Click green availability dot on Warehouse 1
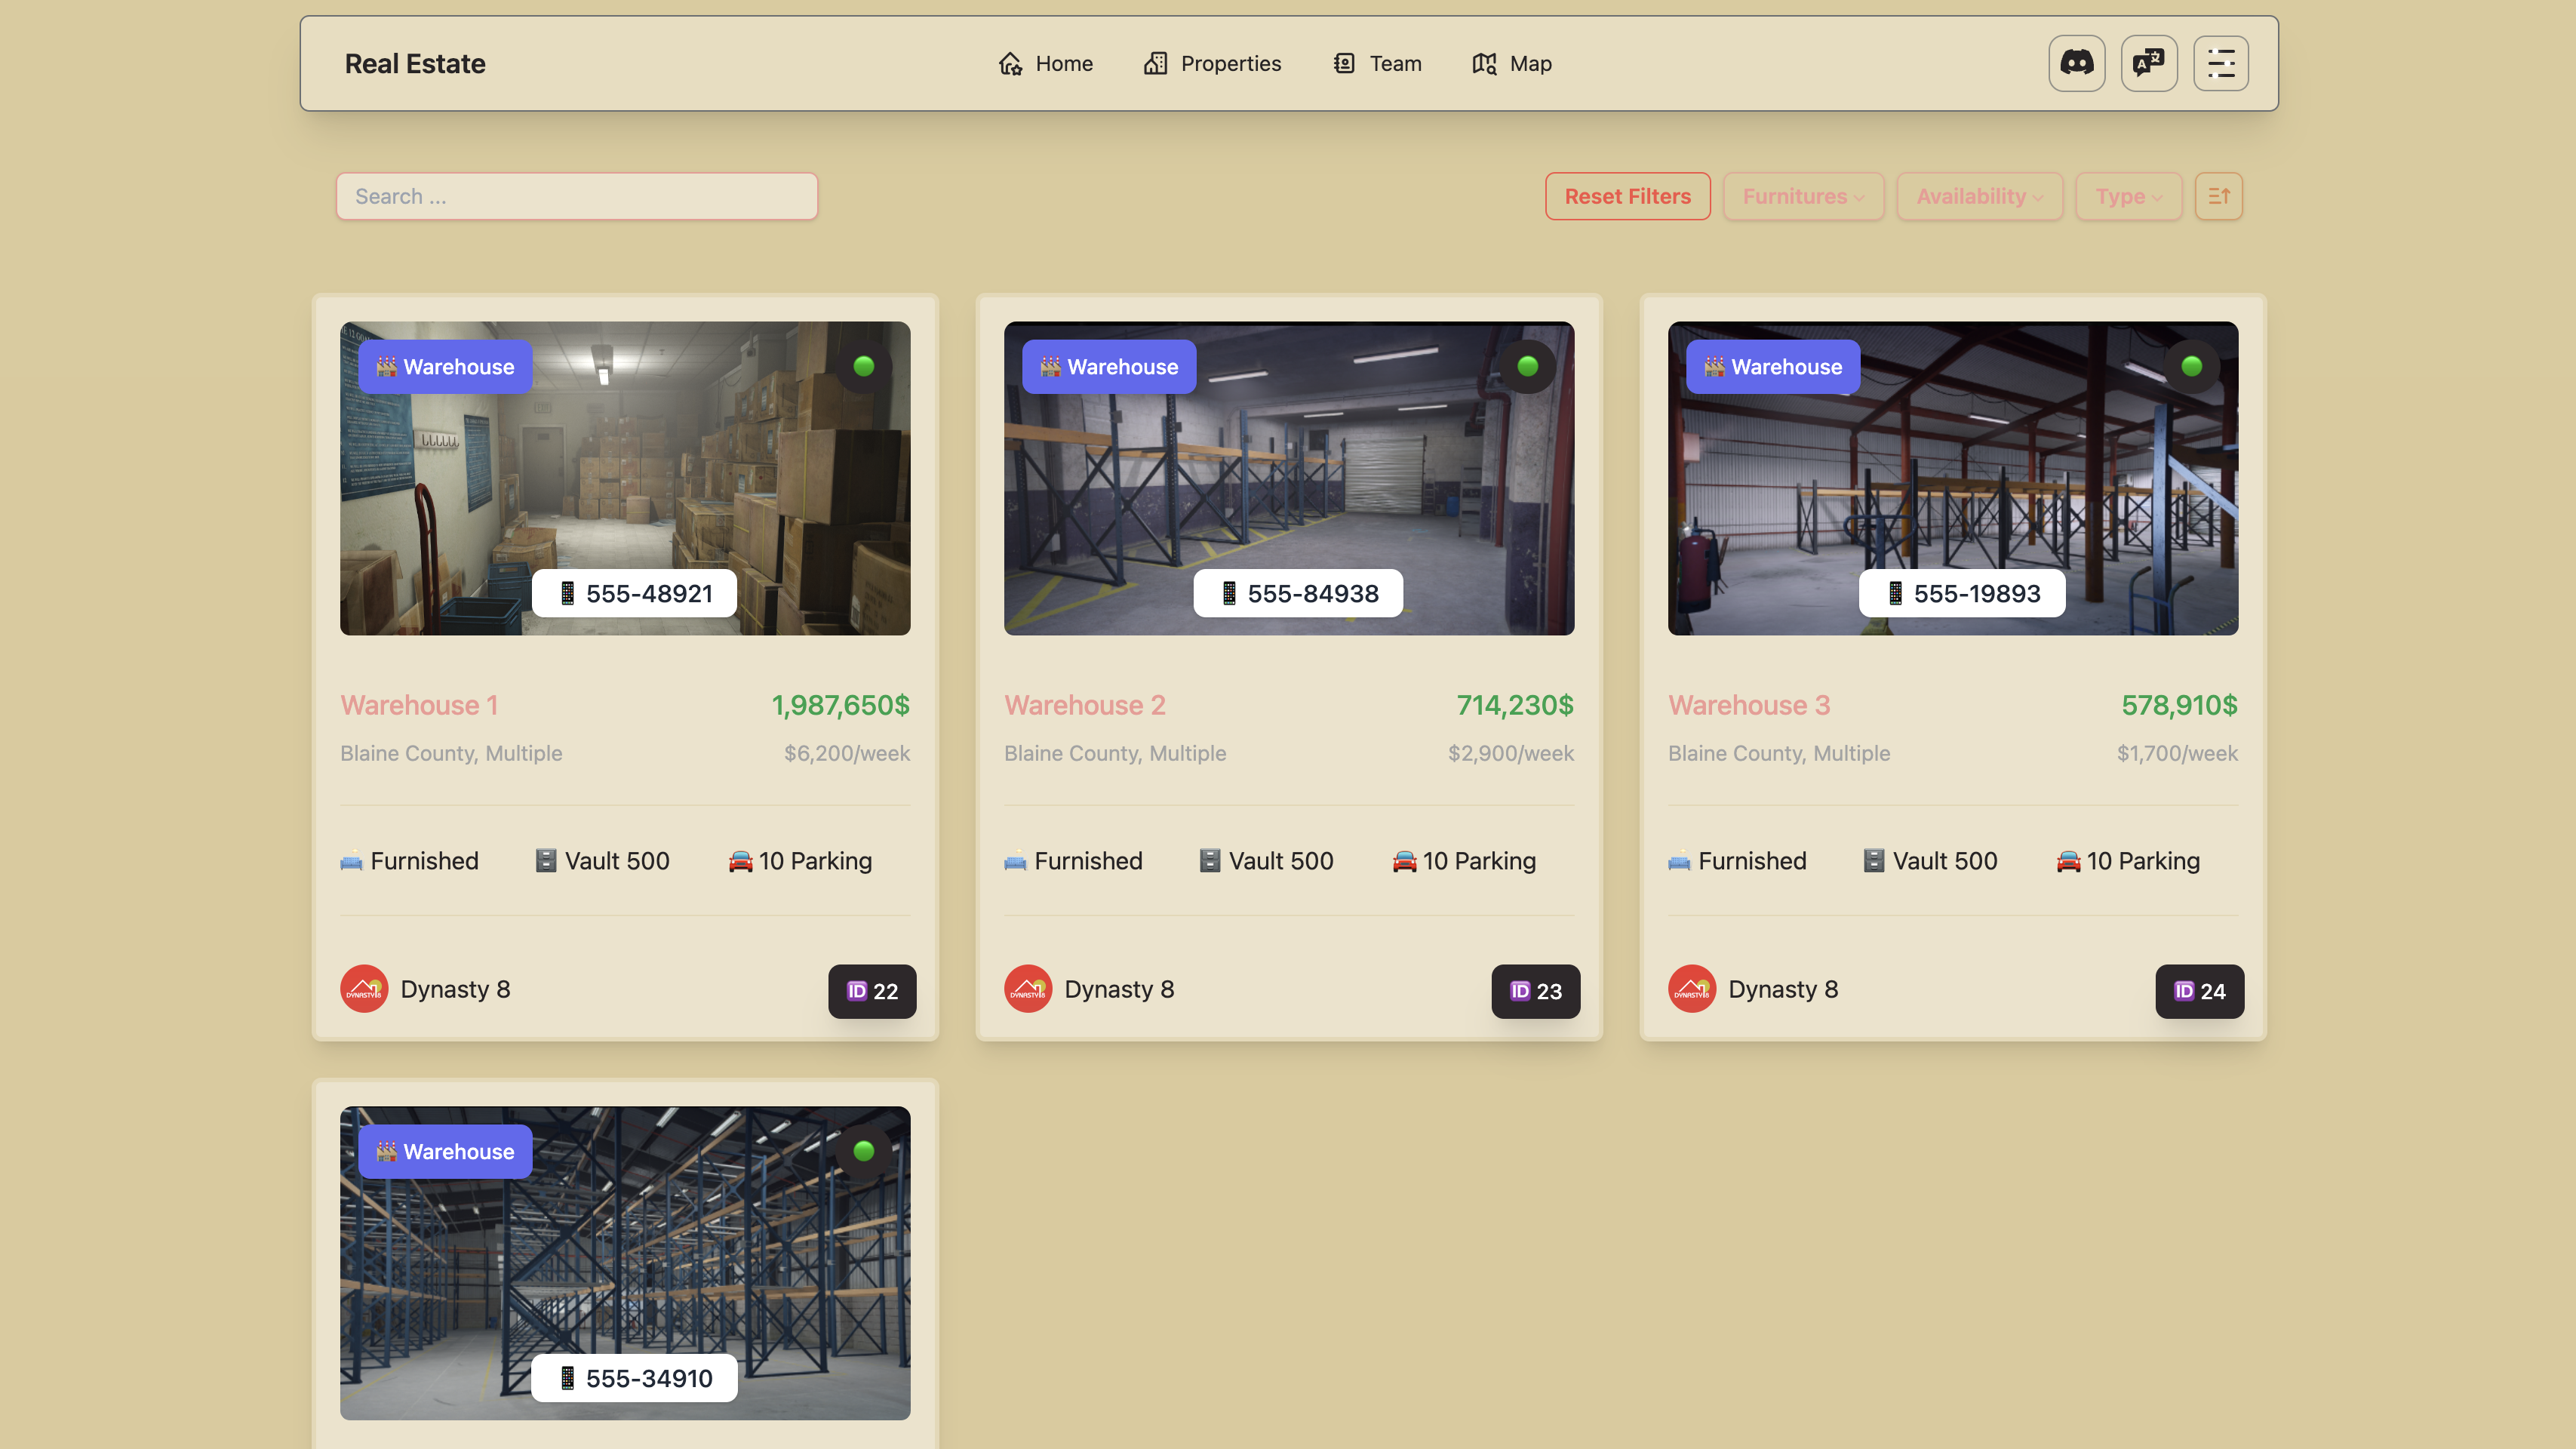This screenshot has width=2576, height=1449. pyautogui.click(x=864, y=366)
